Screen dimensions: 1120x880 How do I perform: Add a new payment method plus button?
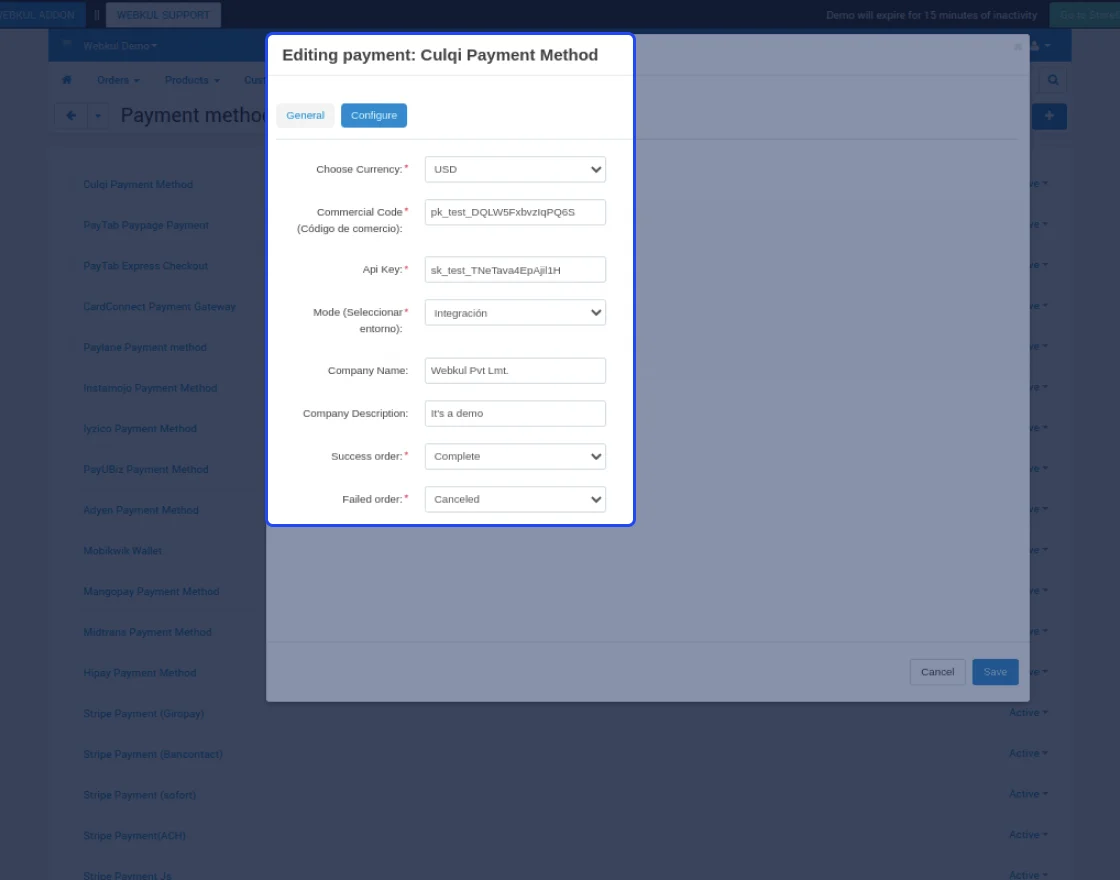[x=1049, y=116]
